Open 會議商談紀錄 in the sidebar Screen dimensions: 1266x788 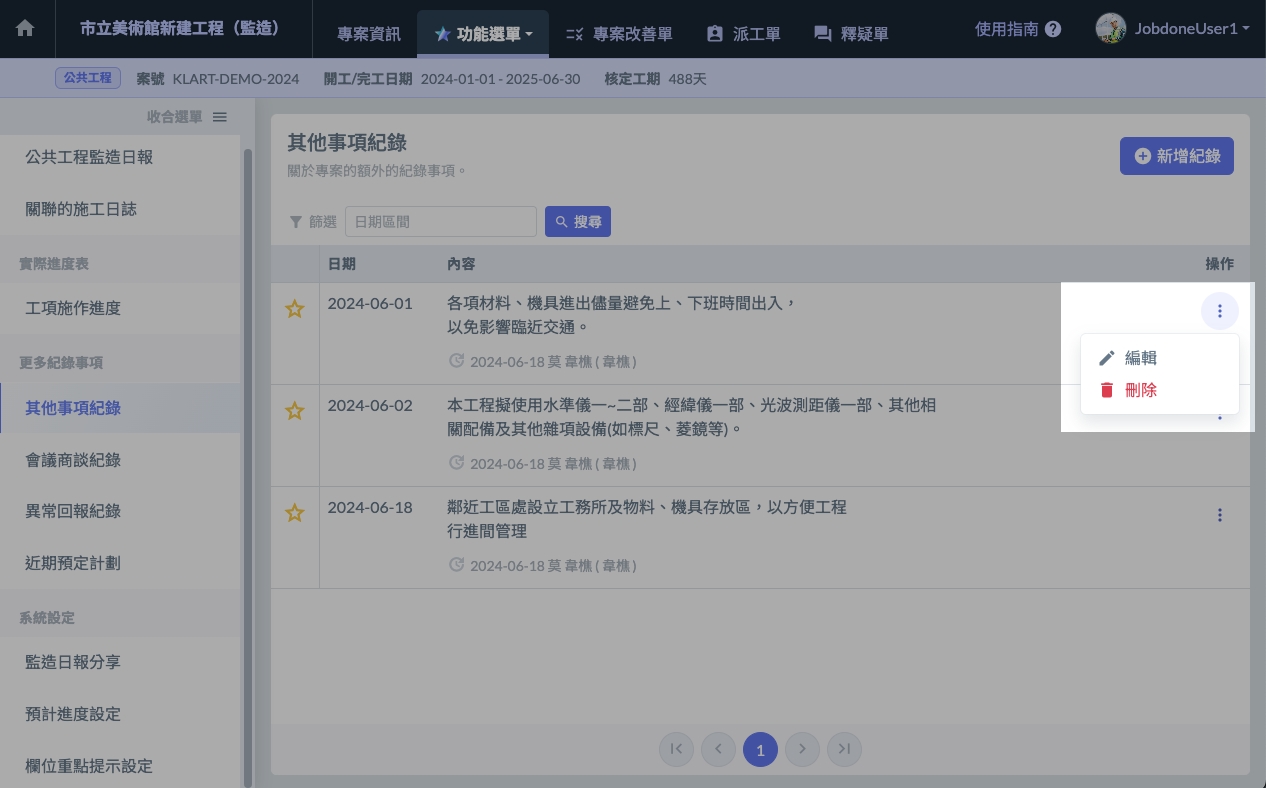pos(73,460)
